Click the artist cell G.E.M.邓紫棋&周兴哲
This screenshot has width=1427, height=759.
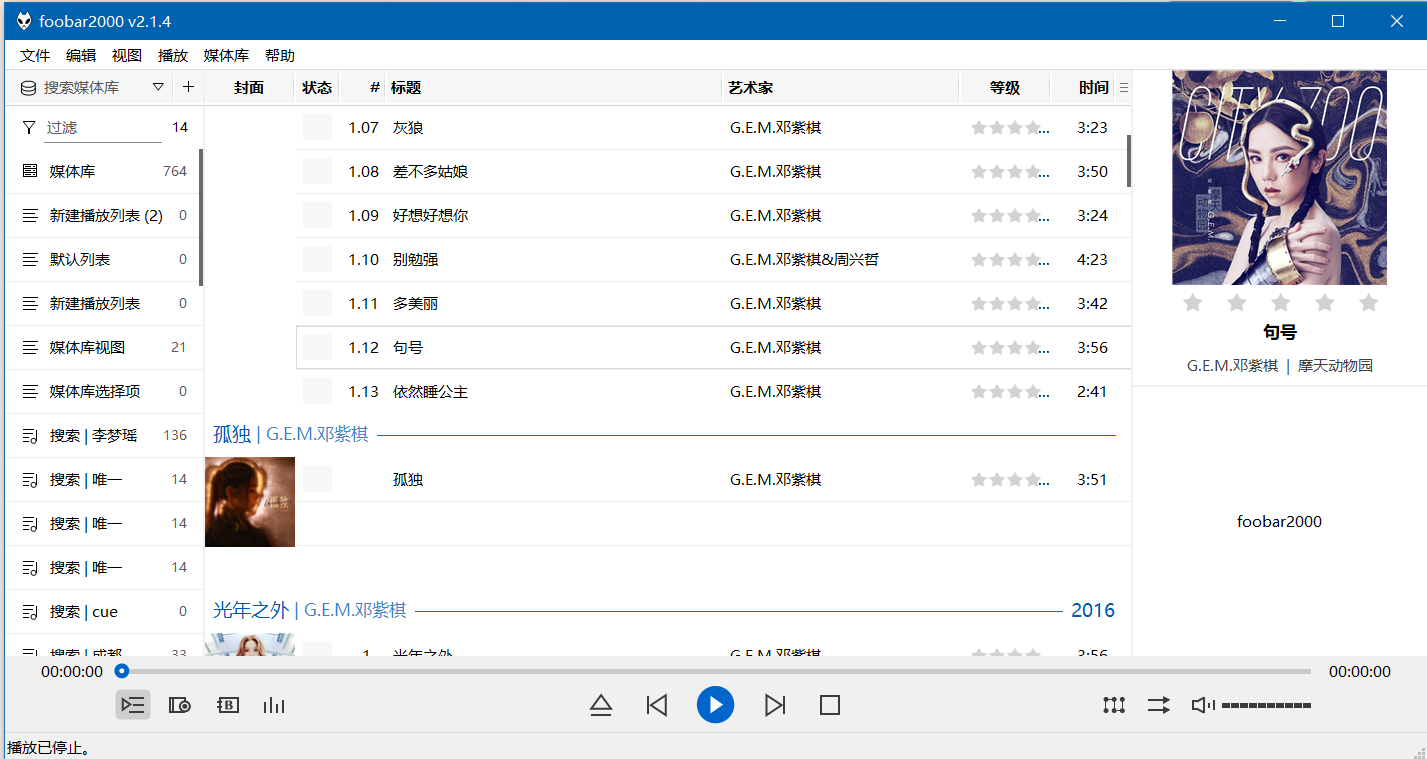click(x=804, y=260)
